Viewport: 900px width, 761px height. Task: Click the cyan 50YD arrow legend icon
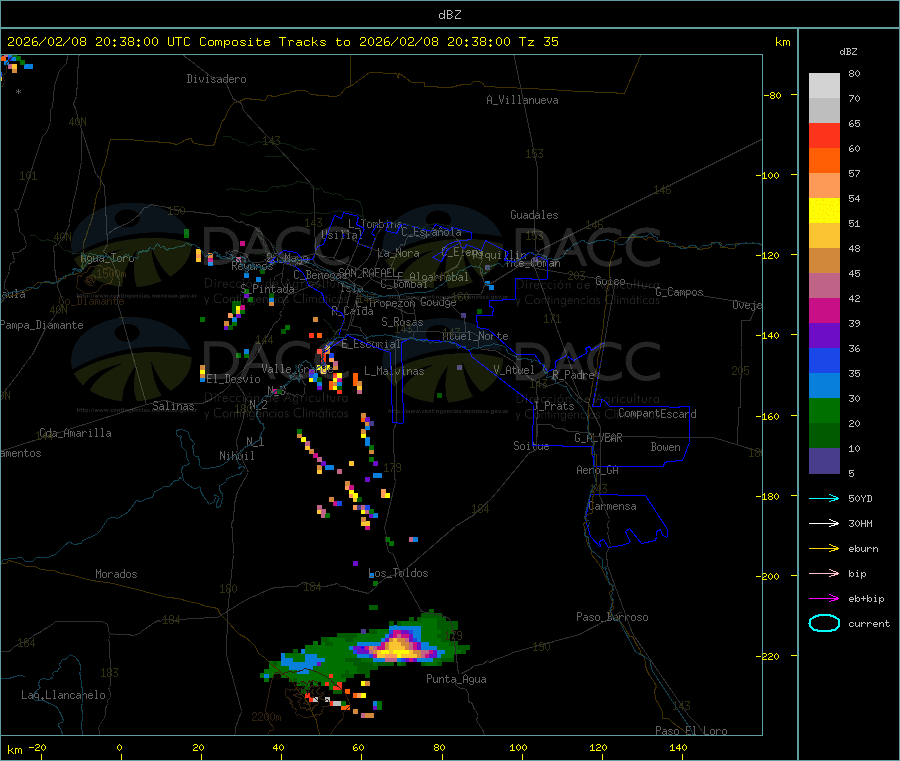pyautogui.click(x=824, y=498)
